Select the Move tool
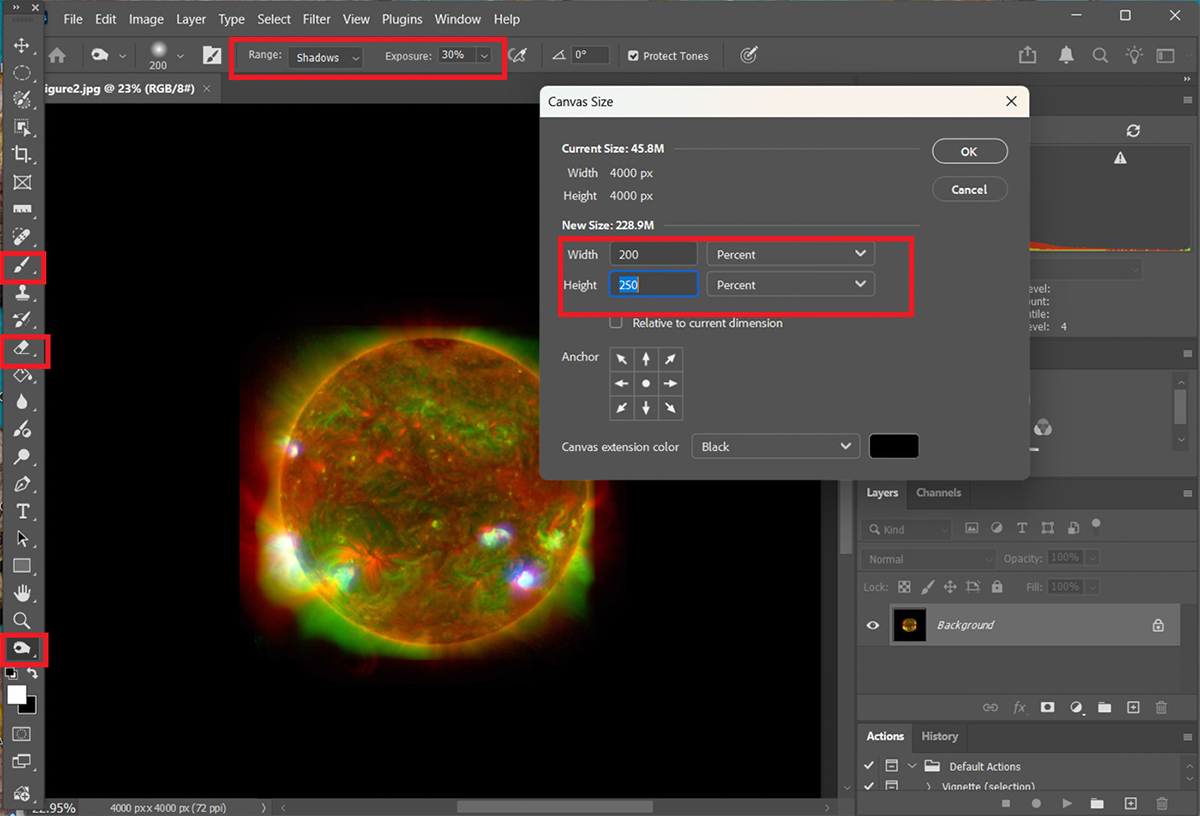Viewport: 1200px width, 816px height. 22,46
